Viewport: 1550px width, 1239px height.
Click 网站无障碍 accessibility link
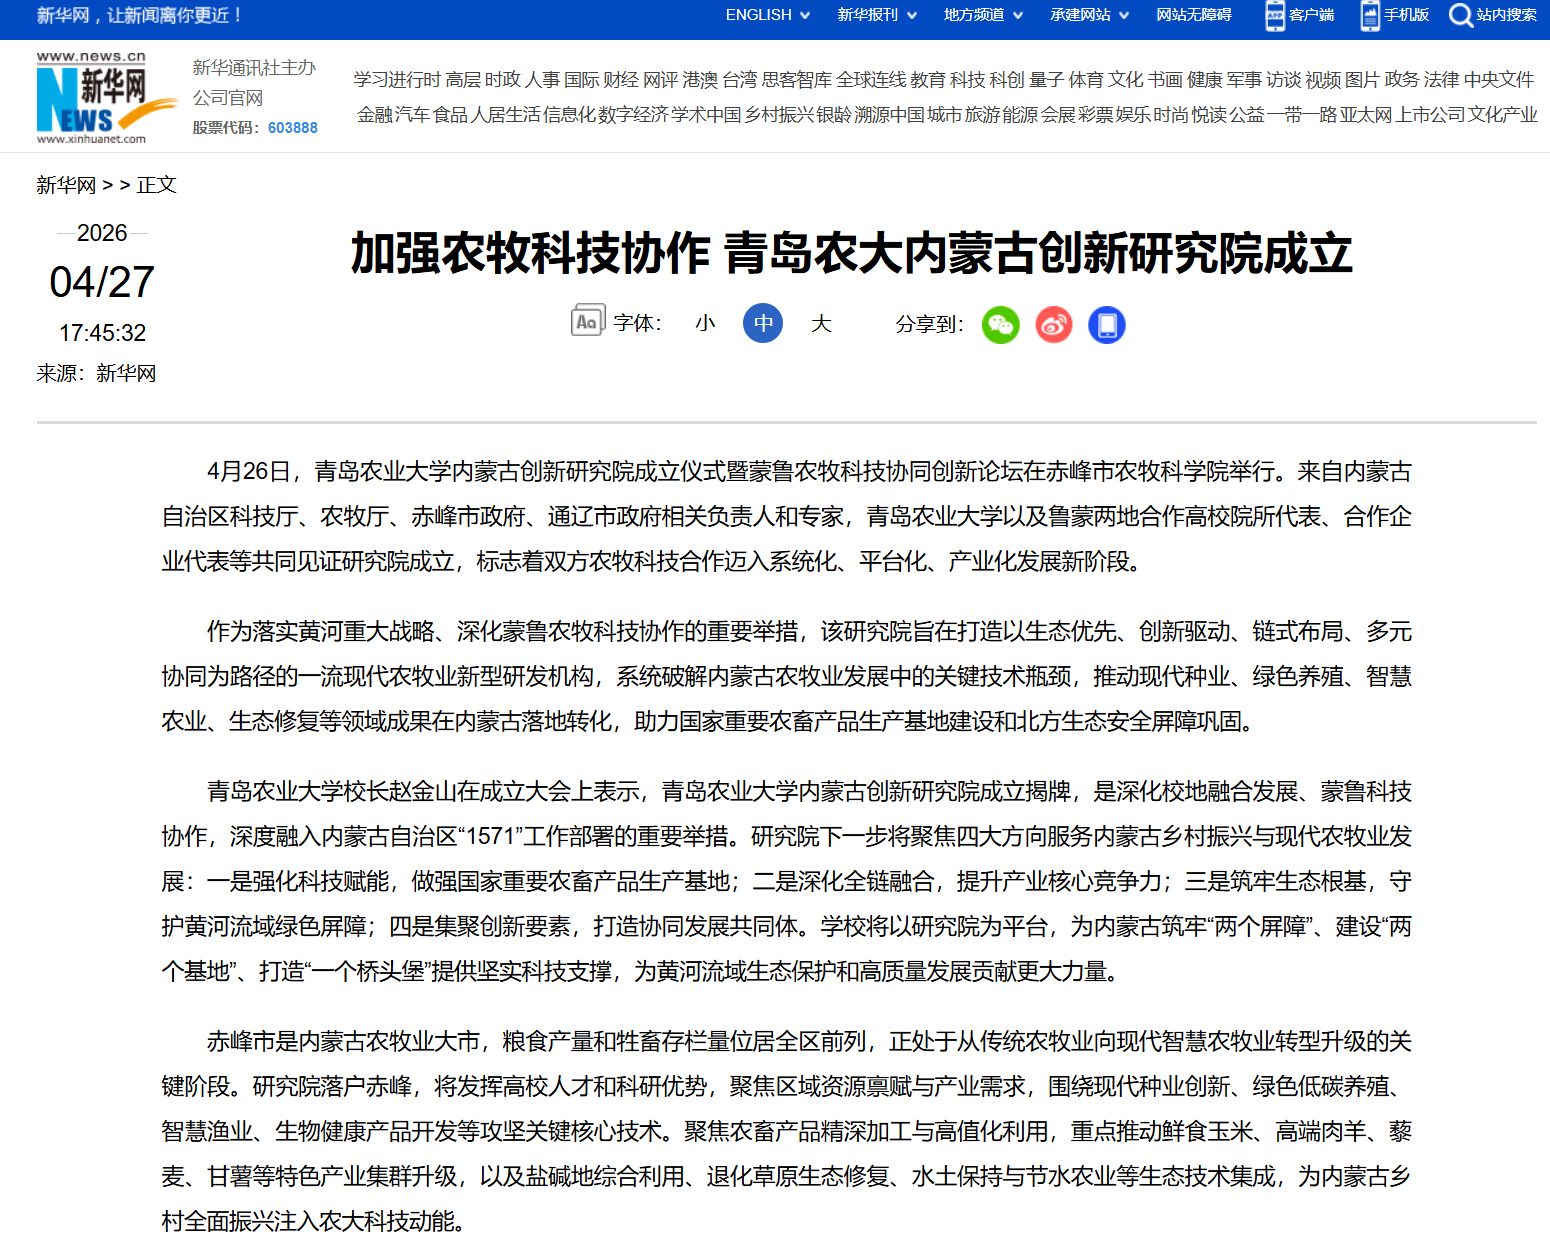point(1194,15)
